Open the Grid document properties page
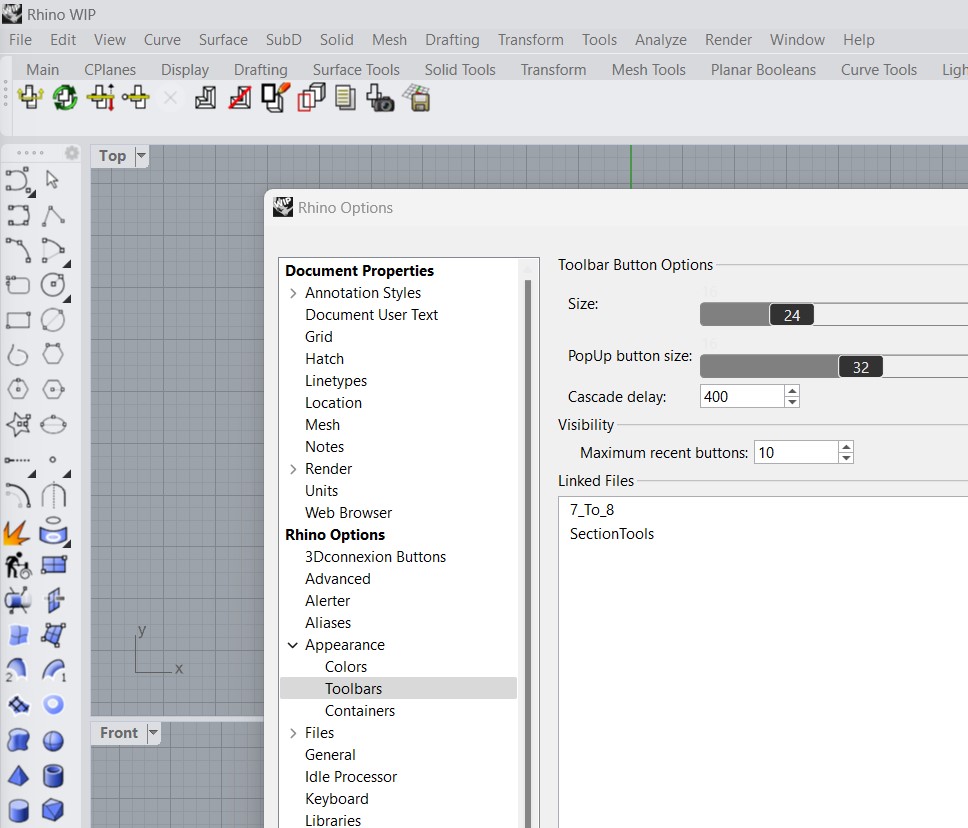The height and width of the screenshot is (828, 968). (x=319, y=337)
